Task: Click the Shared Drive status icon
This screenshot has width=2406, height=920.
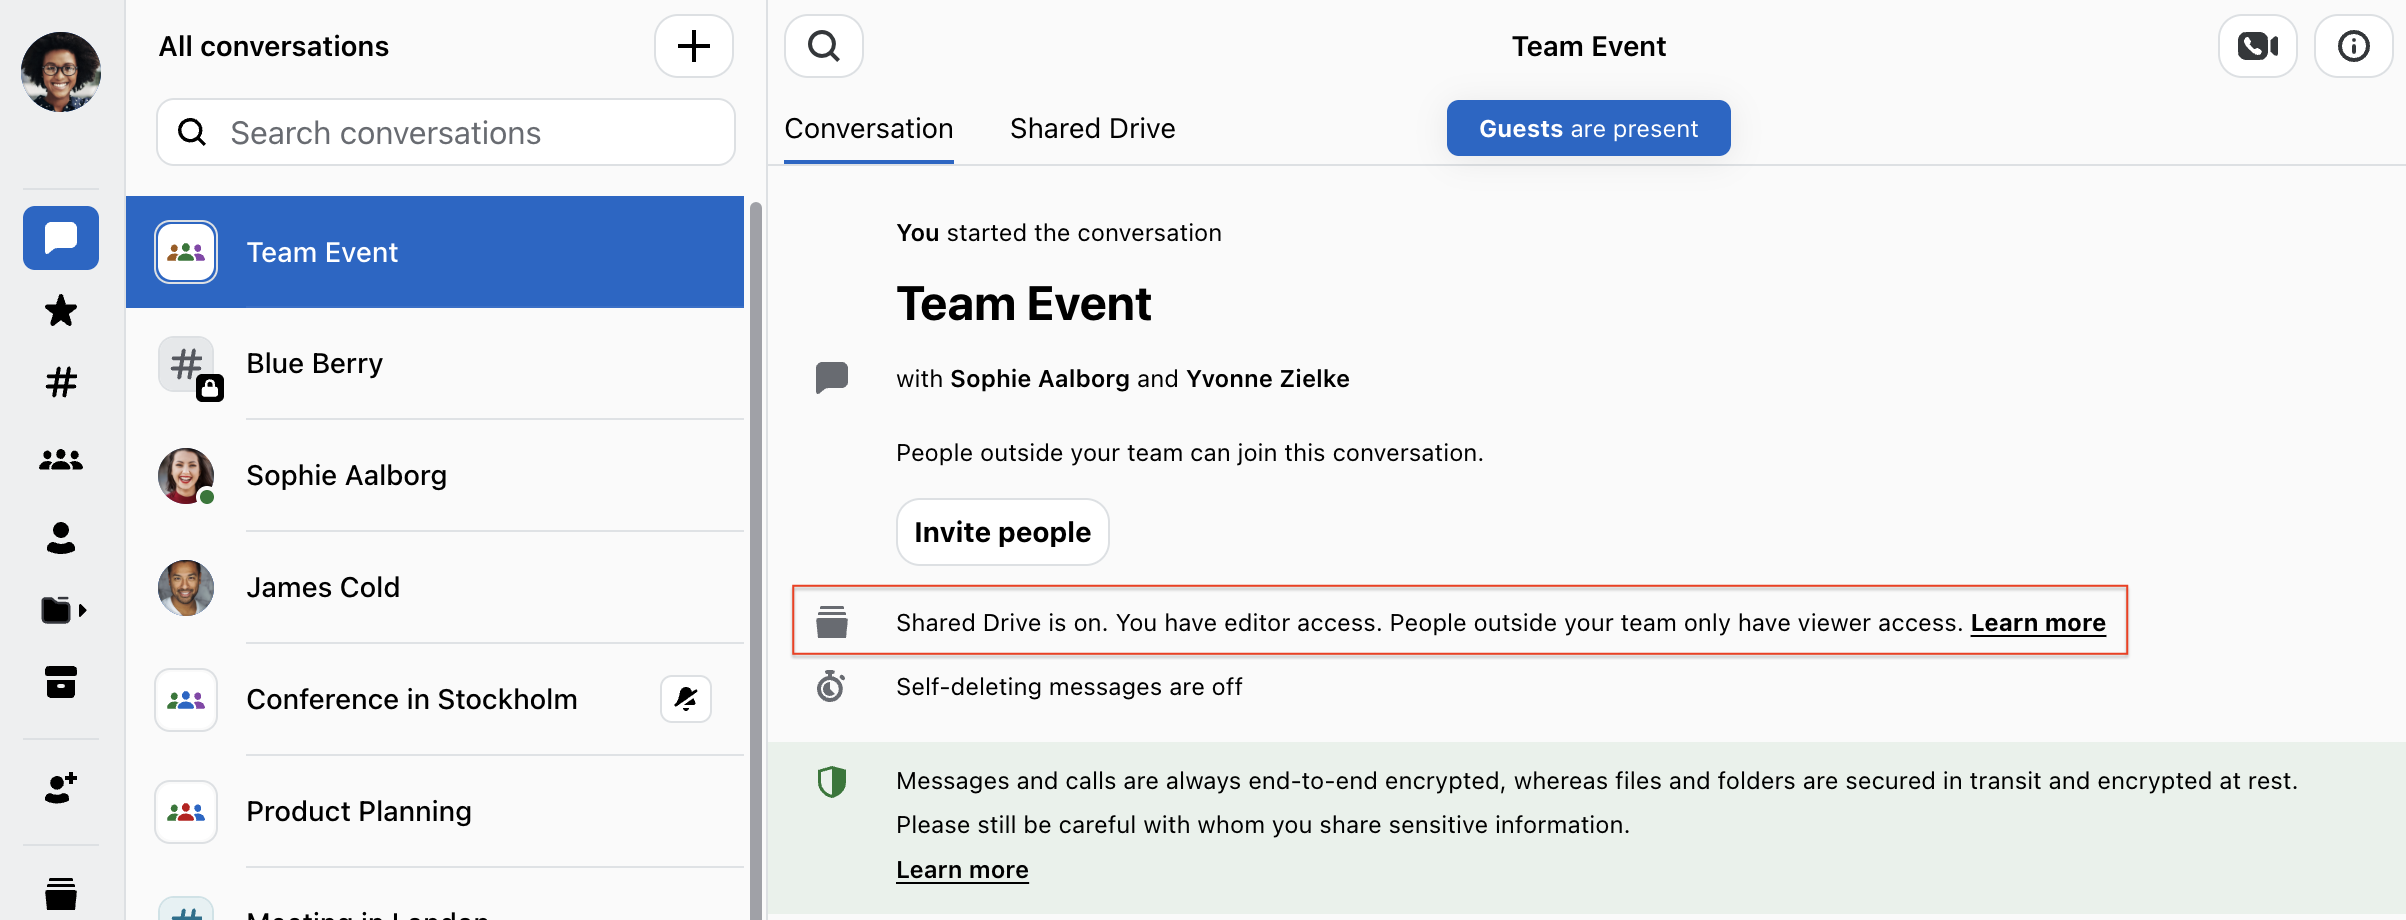Action: click(832, 622)
